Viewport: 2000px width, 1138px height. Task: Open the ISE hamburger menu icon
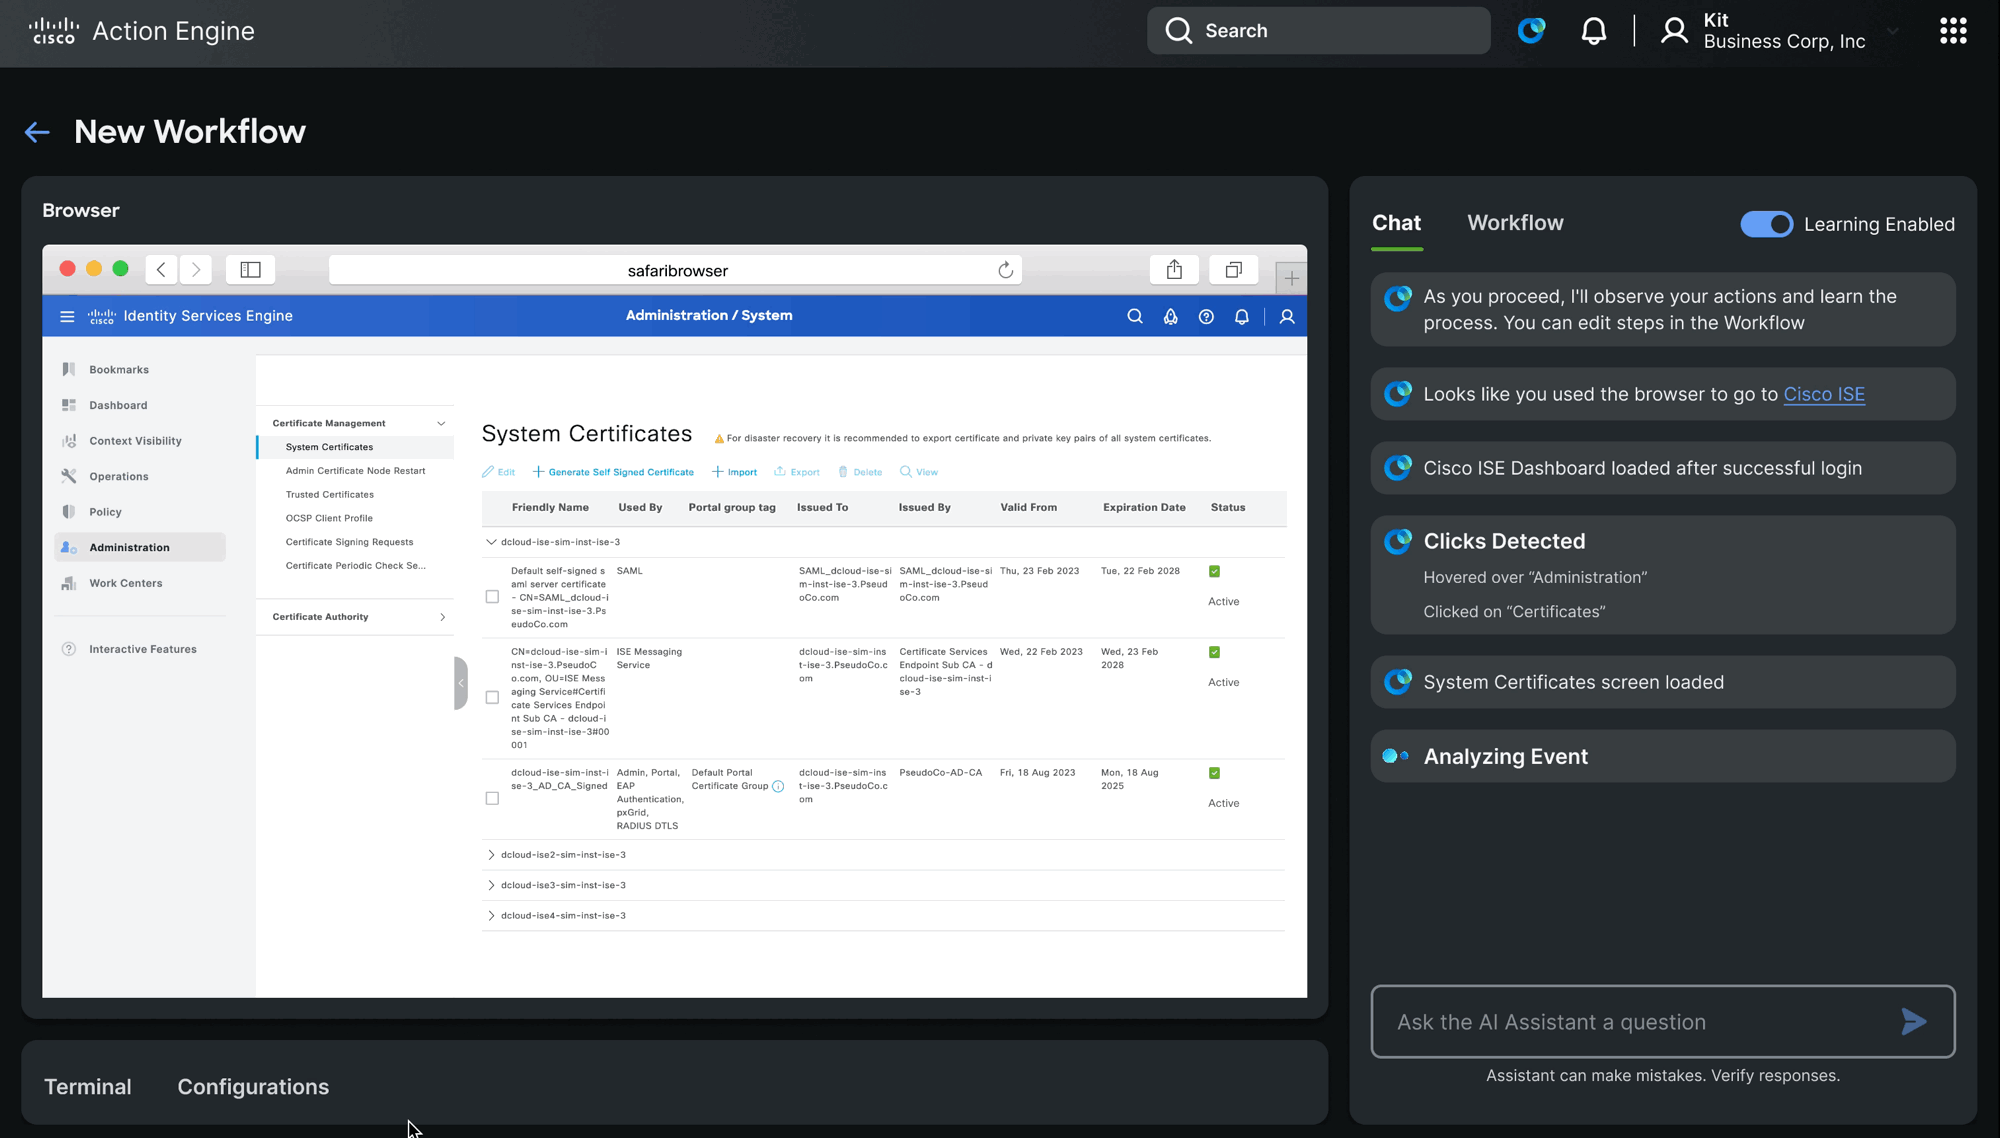pyautogui.click(x=67, y=316)
